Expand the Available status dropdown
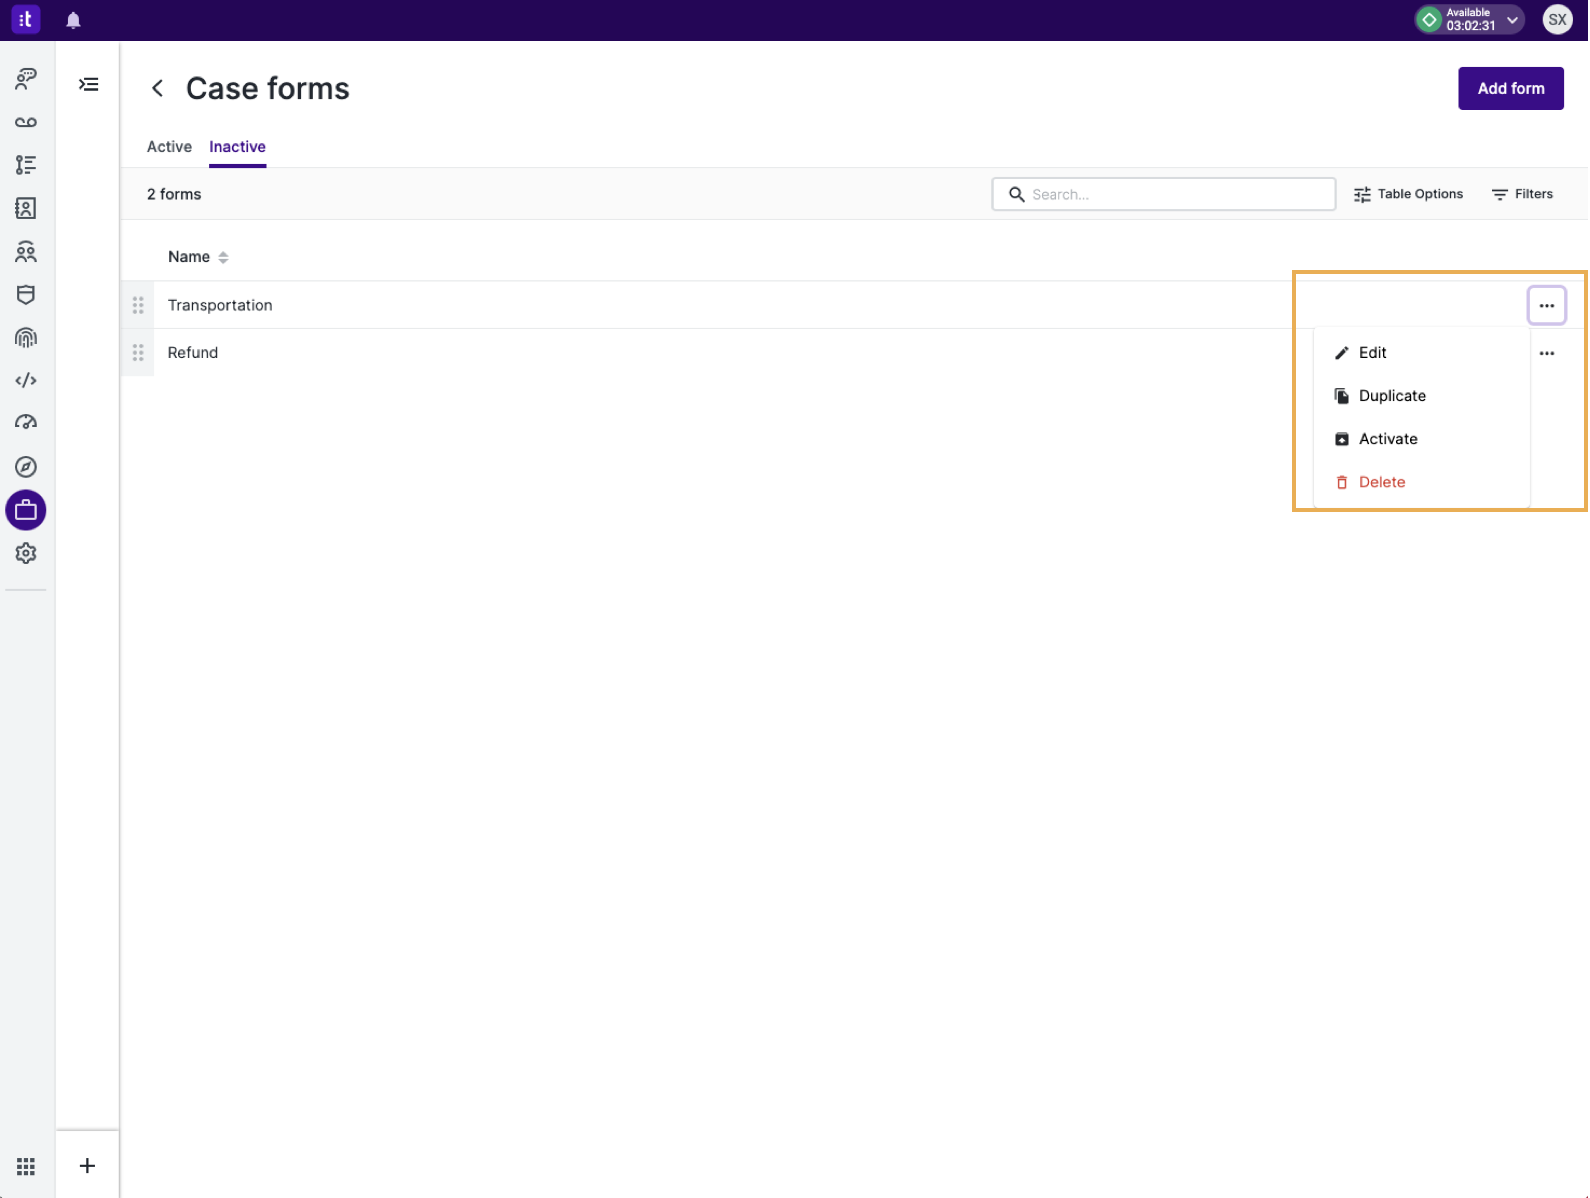 coord(1469,19)
